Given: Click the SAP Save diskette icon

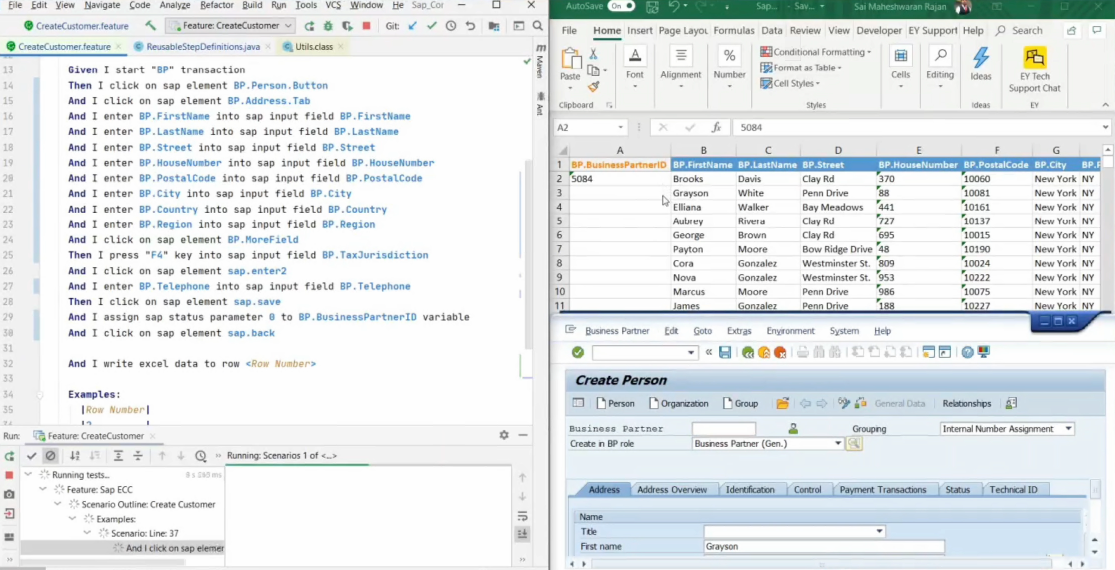Looking at the screenshot, I should (725, 352).
